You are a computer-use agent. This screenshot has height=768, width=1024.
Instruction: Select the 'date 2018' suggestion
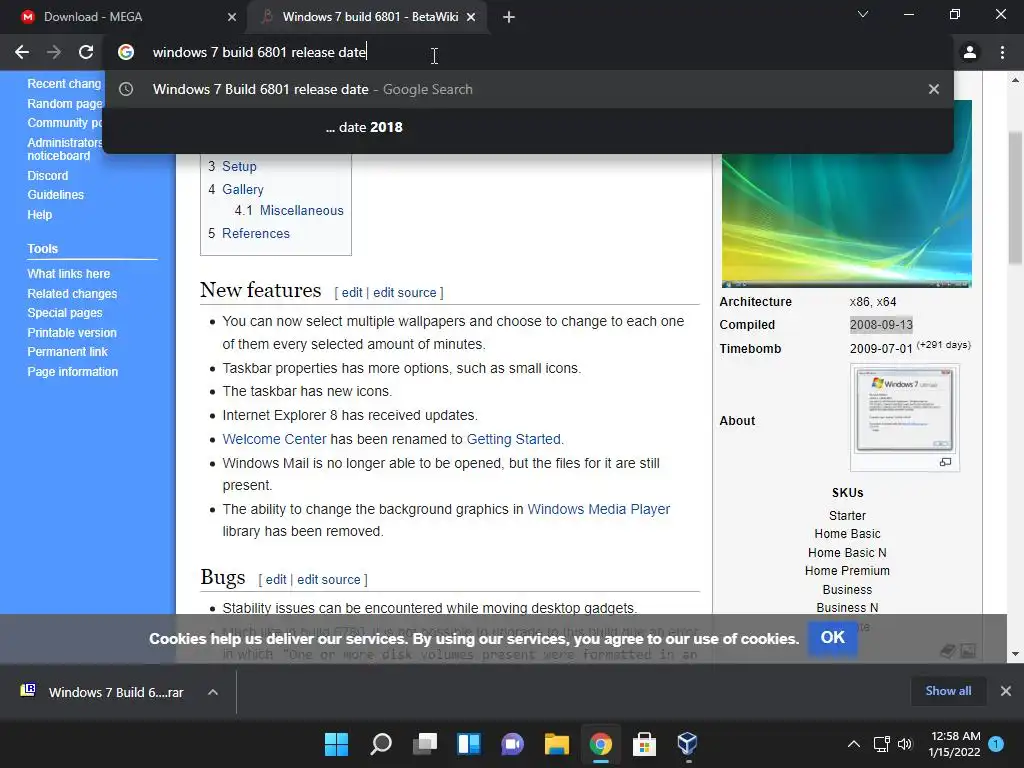[528, 127]
